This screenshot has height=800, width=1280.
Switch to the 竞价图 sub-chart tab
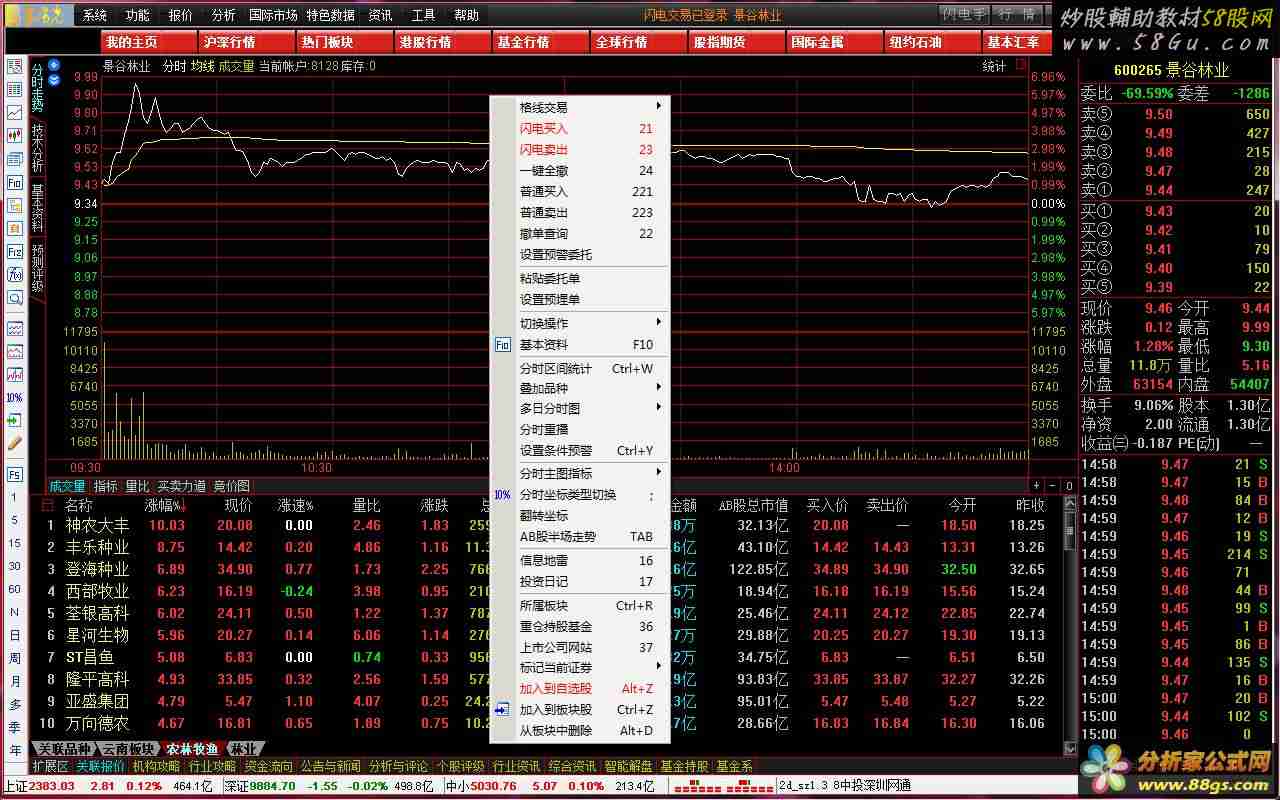click(x=231, y=486)
